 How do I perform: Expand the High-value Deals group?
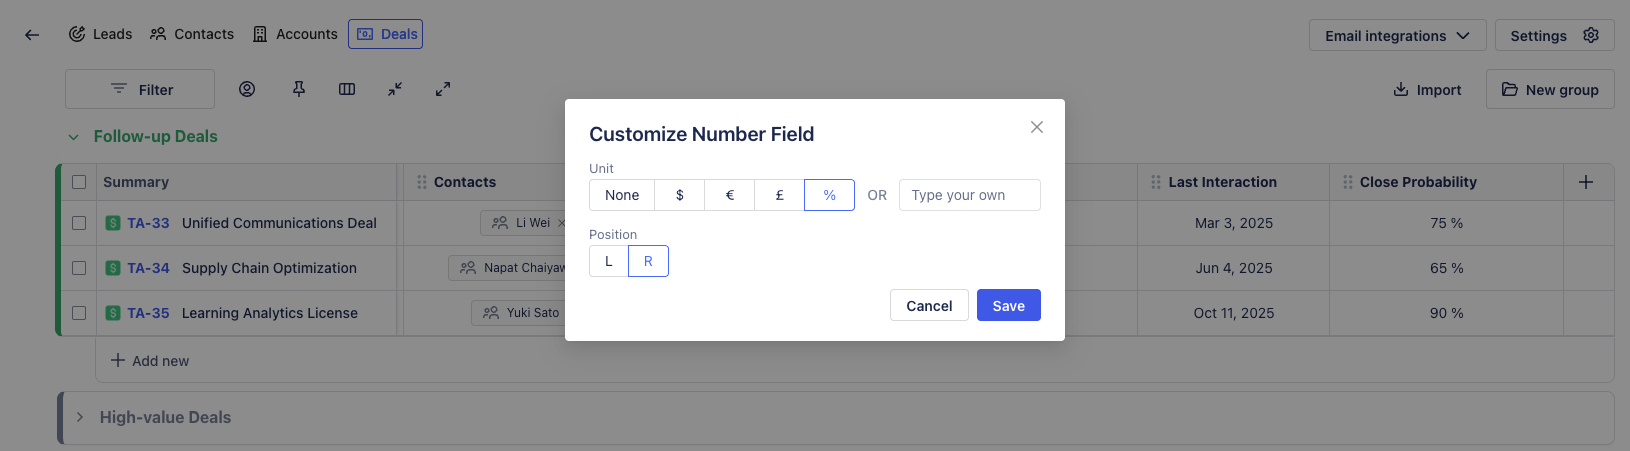pyautogui.click(x=80, y=417)
